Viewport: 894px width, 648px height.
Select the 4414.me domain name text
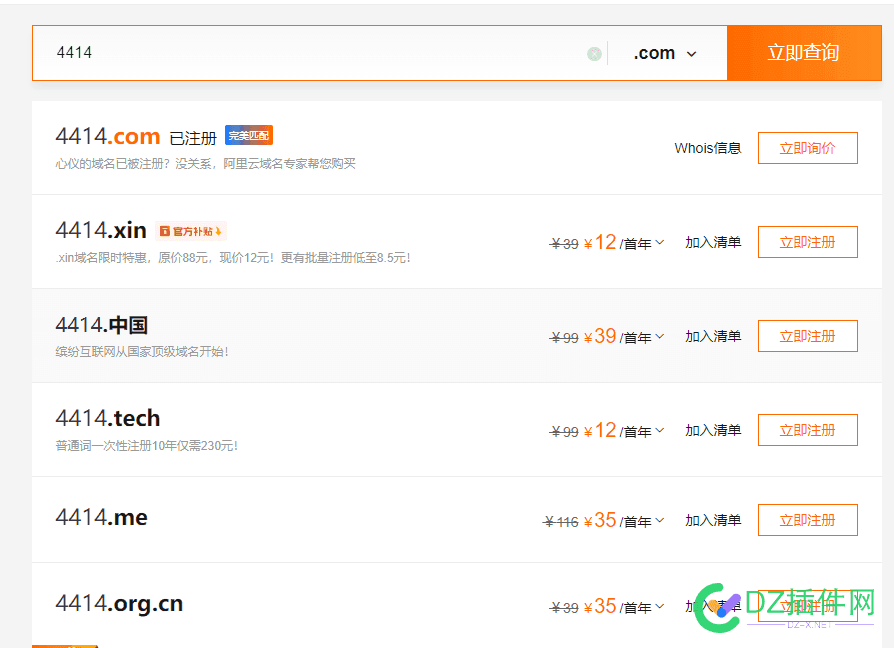click(101, 517)
